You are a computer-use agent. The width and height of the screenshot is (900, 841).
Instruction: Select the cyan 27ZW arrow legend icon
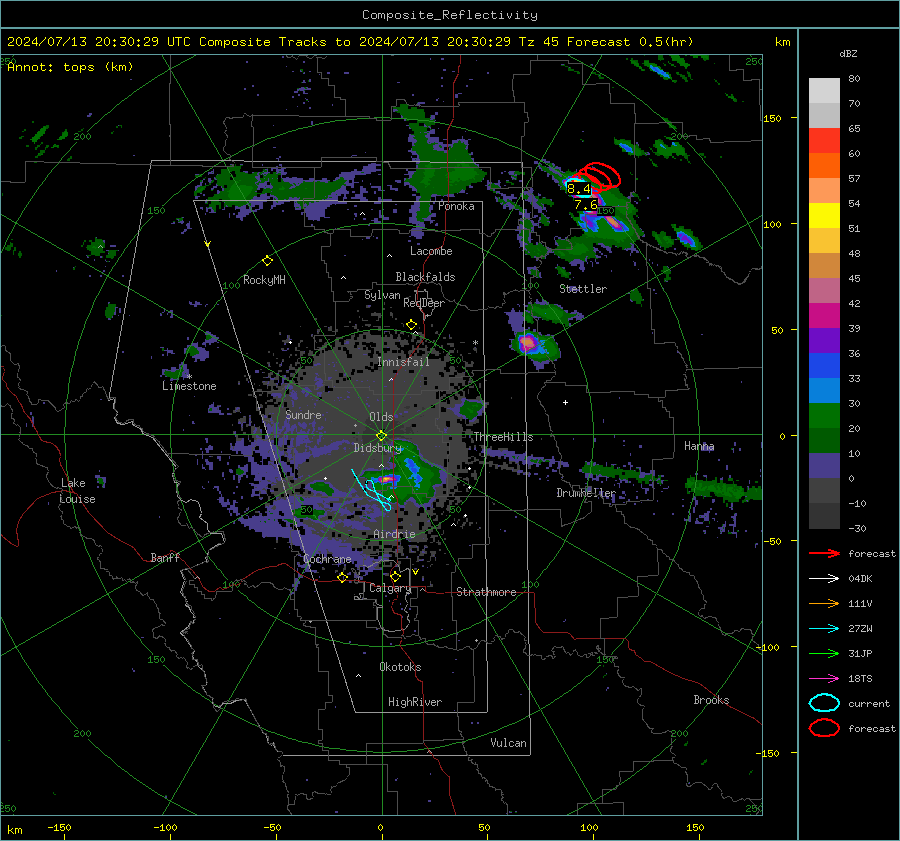pos(824,629)
